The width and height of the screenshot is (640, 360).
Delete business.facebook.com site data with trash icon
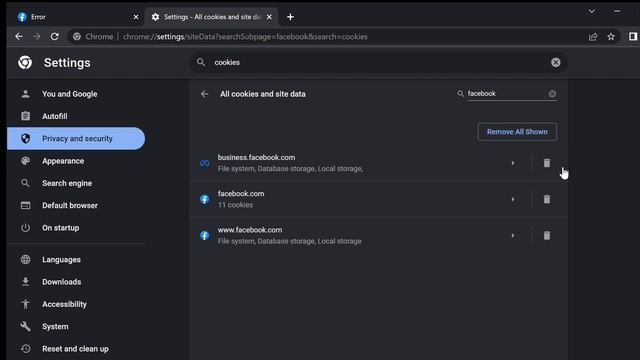coord(547,163)
